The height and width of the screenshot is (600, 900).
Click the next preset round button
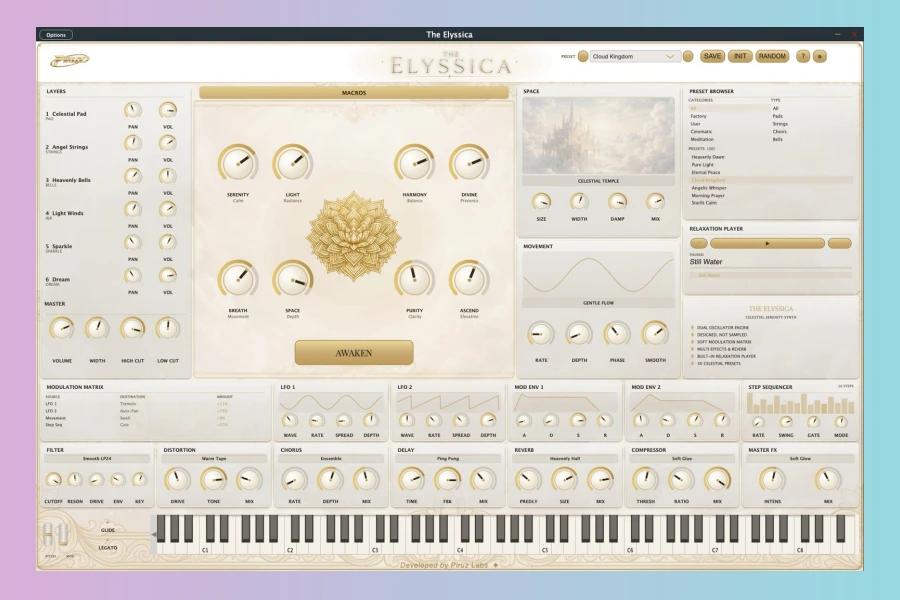[x=688, y=56]
